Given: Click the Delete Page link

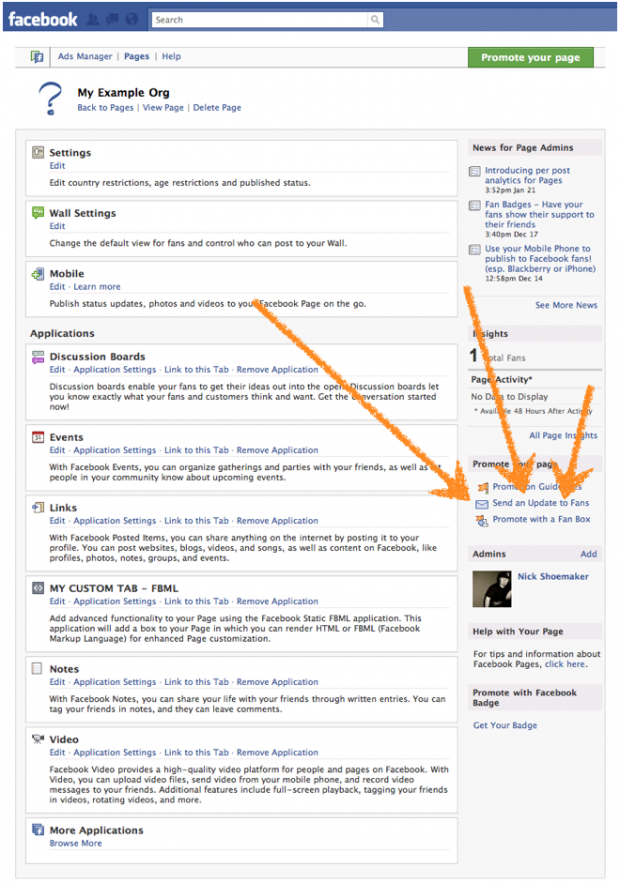Looking at the screenshot, I should (x=217, y=108).
